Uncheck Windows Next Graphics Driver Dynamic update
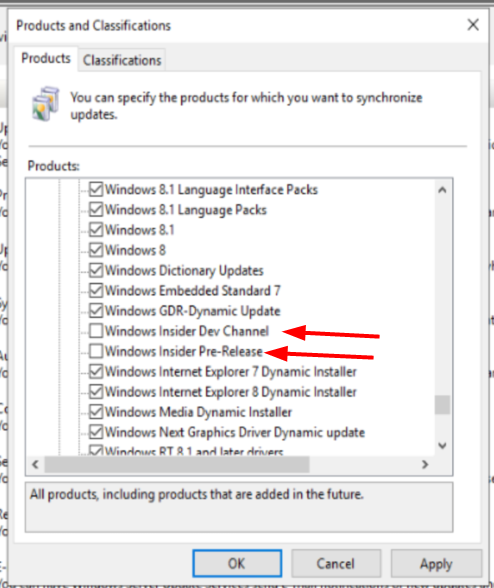 (x=96, y=432)
